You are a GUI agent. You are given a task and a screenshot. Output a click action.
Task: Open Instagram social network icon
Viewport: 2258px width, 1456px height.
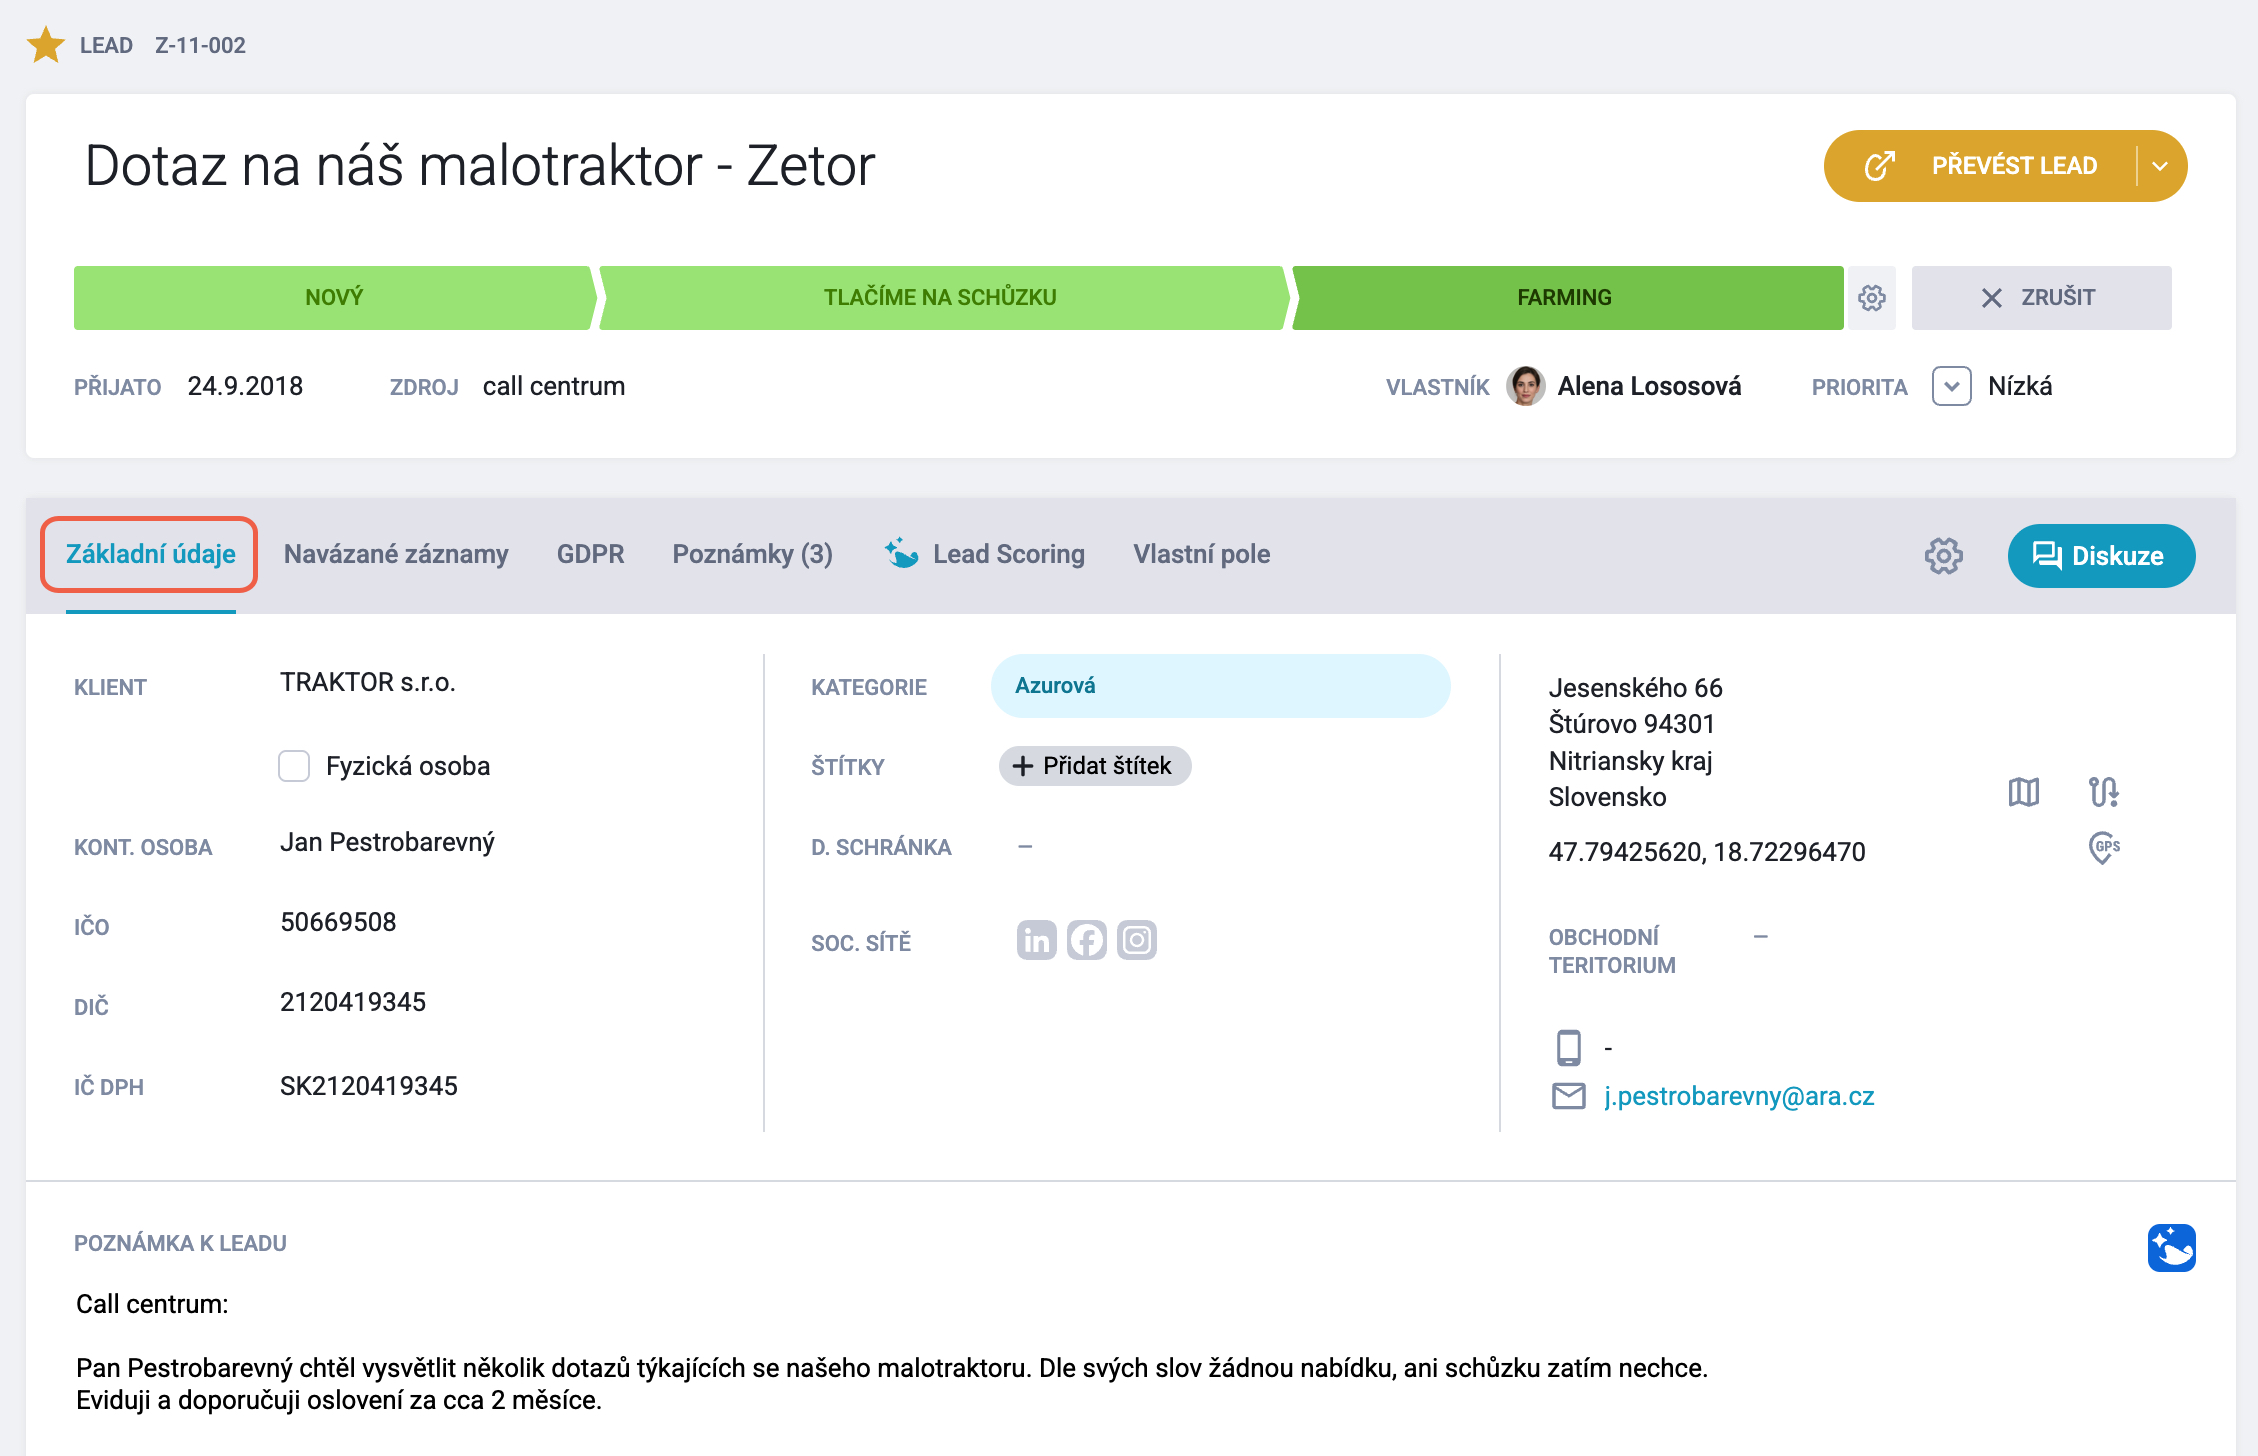(x=1137, y=940)
